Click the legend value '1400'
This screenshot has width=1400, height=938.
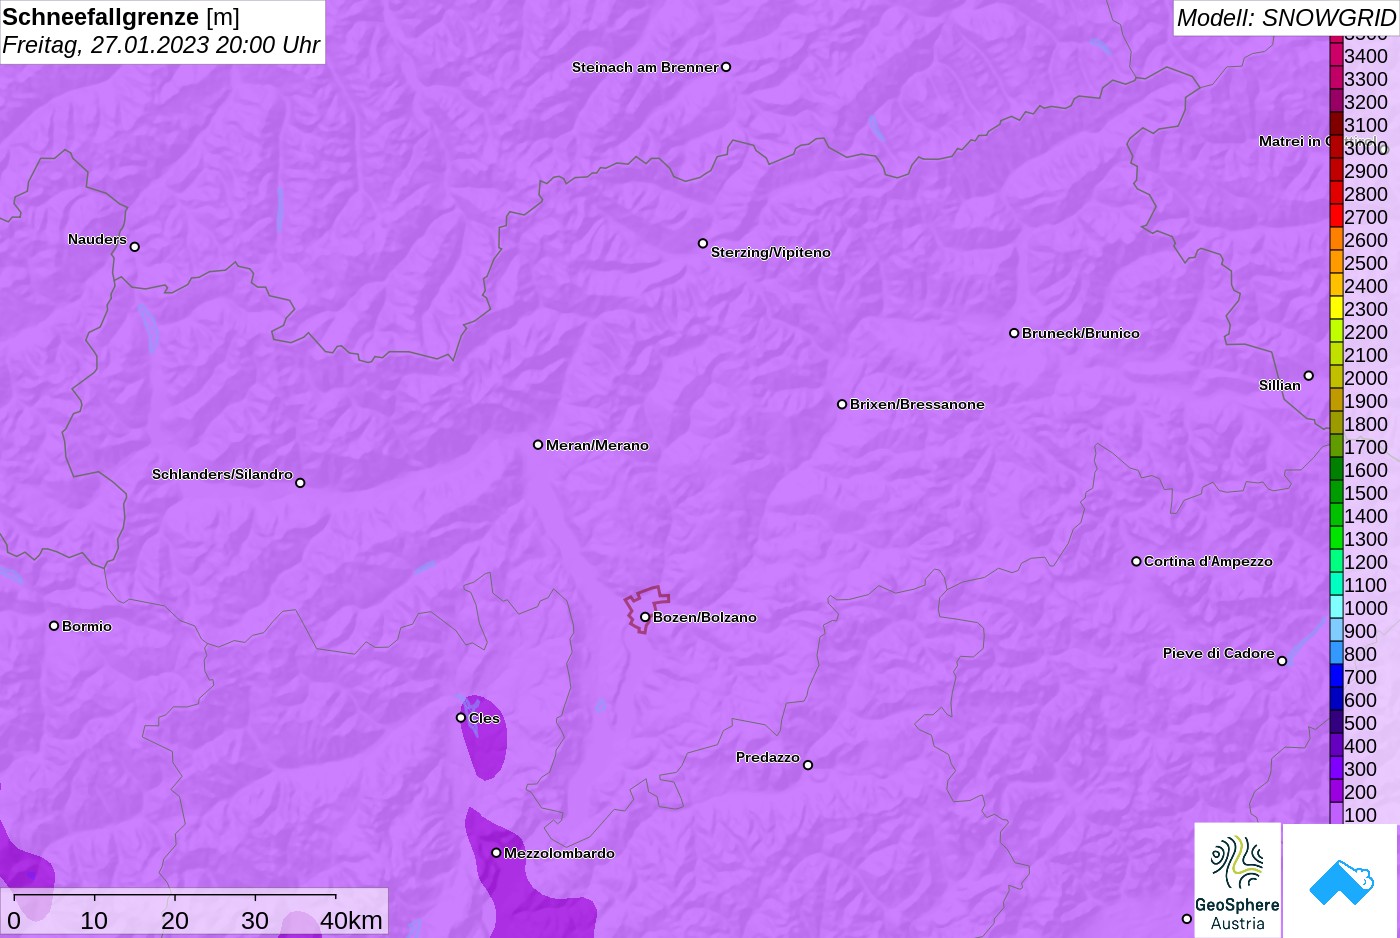coord(1366,516)
